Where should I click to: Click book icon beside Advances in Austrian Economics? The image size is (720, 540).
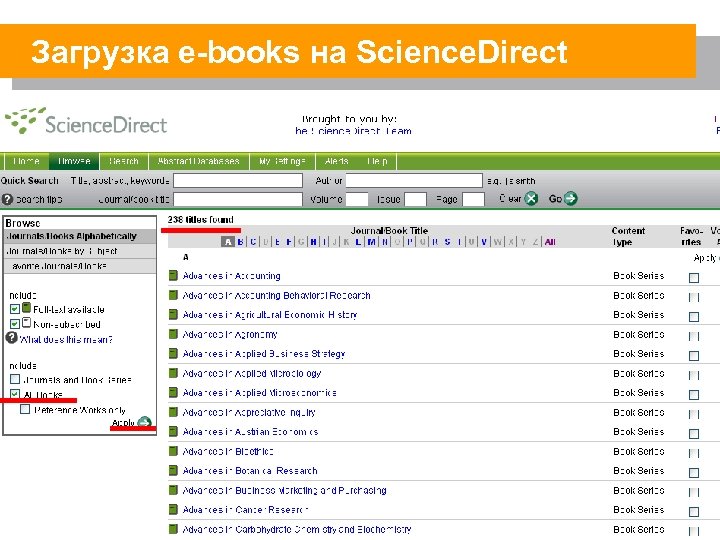coord(173,431)
